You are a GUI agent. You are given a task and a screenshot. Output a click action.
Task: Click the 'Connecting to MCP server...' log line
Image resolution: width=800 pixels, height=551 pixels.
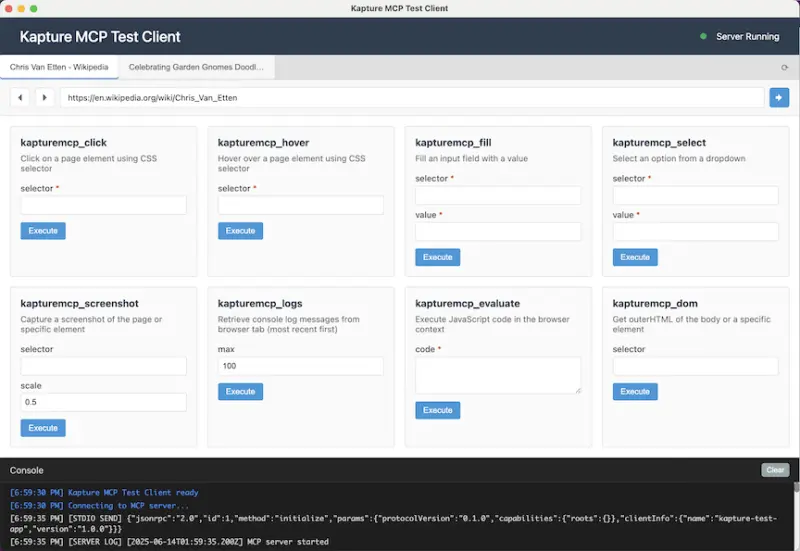point(99,506)
